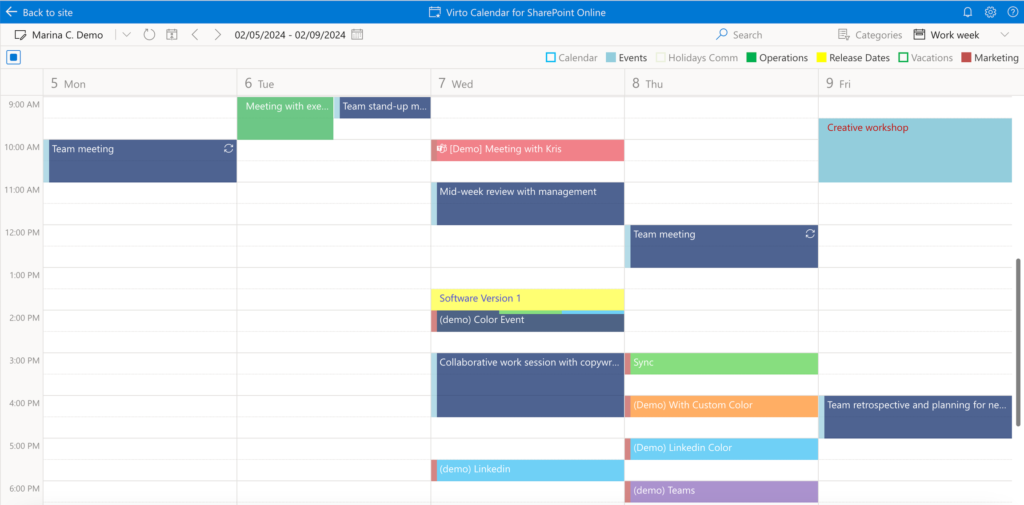Open (Demo) With Custom Color event
The height and width of the screenshot is (505, 1024).
(721, 406)
